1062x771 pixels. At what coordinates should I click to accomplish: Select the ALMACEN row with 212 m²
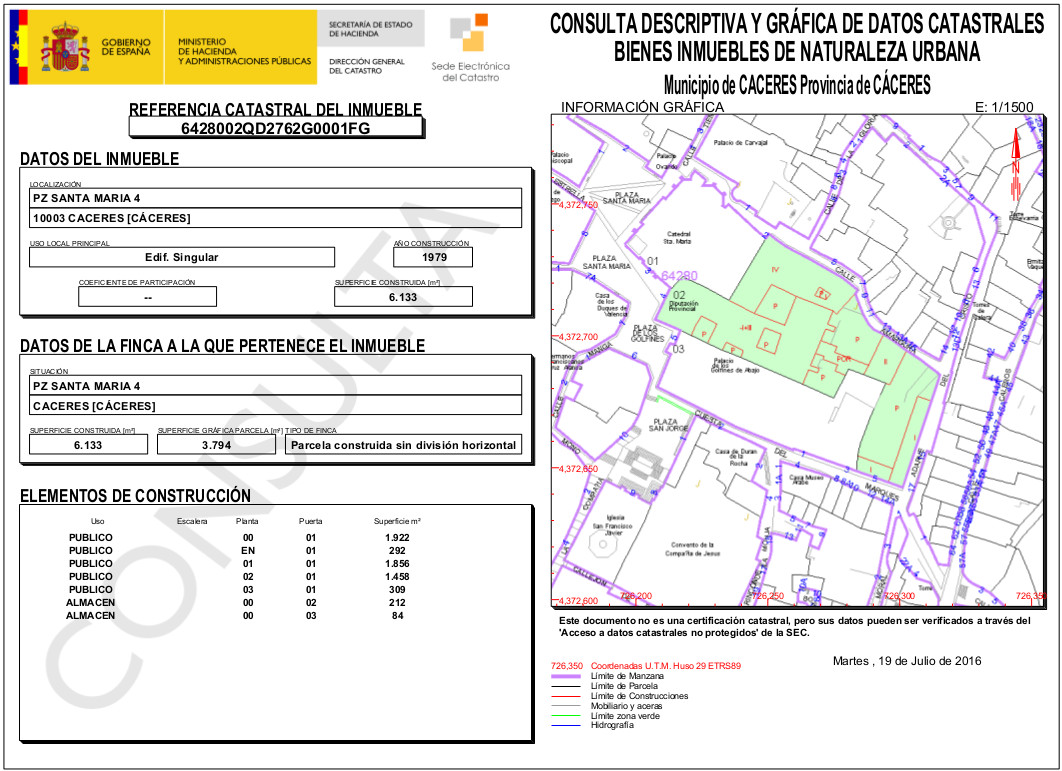pyautogui.click(x=240, y=603)
